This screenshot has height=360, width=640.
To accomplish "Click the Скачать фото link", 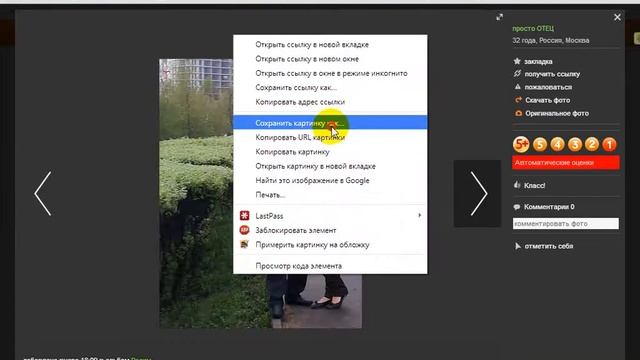I will [548, 100].
